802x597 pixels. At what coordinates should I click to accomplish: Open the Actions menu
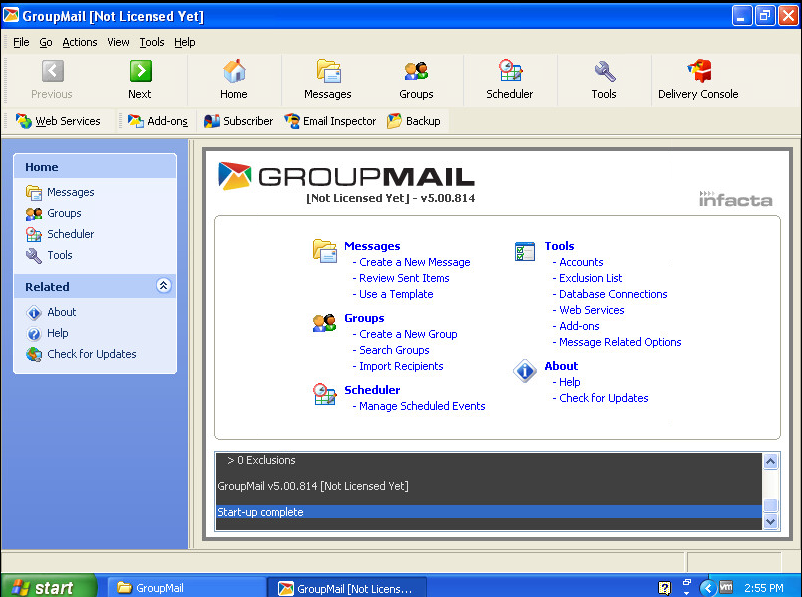(x=80, y=42)
